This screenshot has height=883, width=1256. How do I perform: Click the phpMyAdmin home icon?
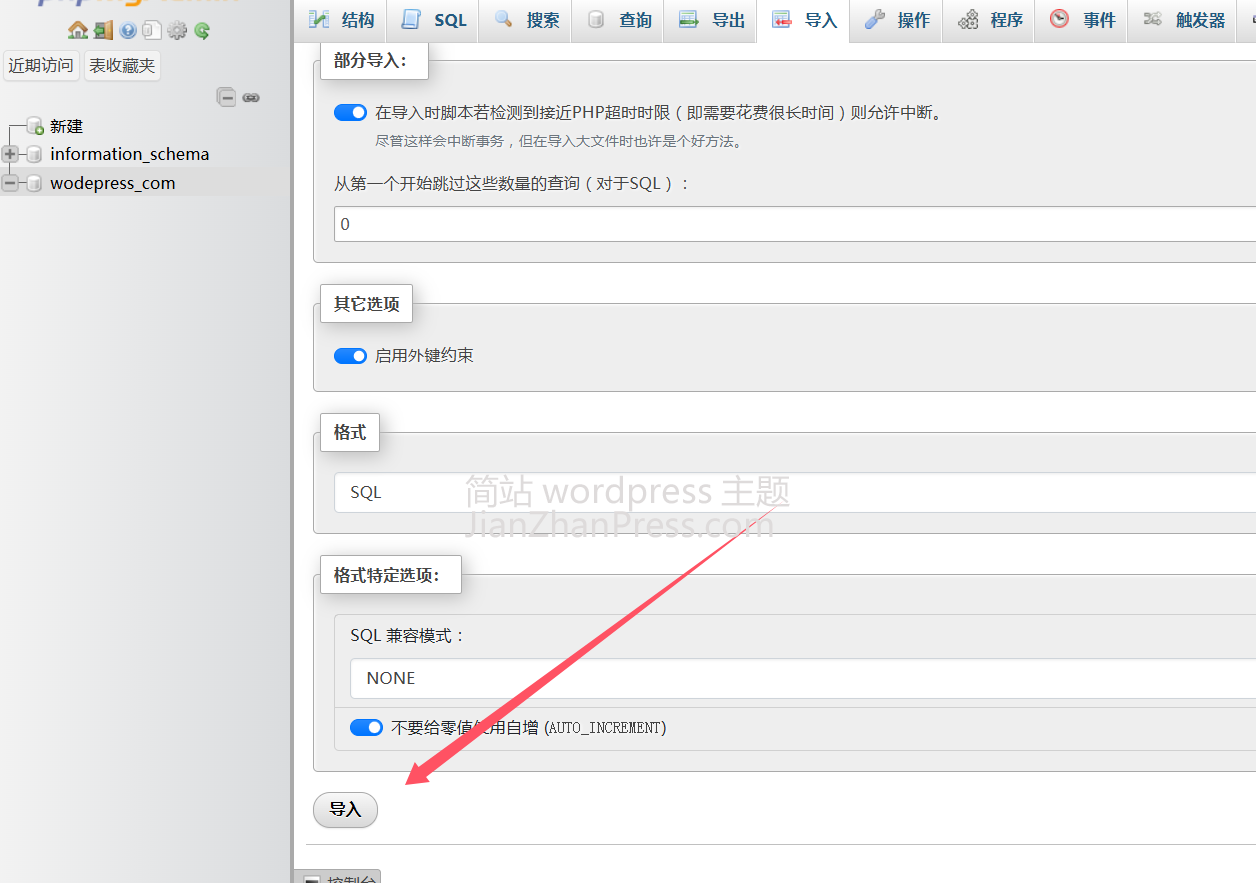77,31
